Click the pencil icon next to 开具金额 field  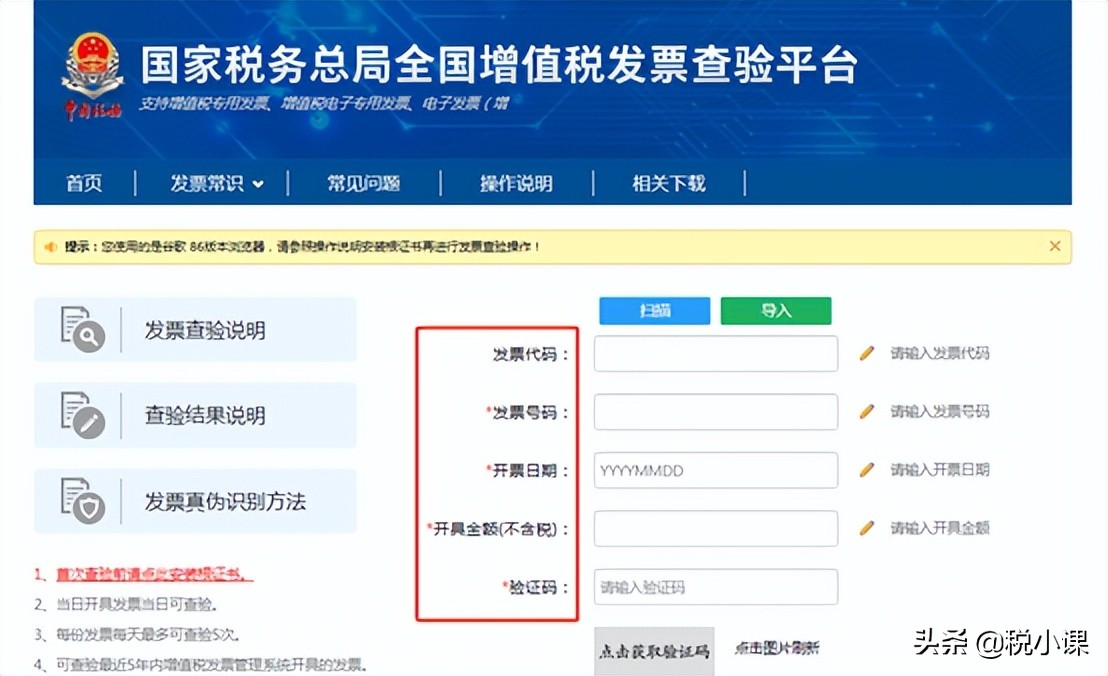(865, 528)
